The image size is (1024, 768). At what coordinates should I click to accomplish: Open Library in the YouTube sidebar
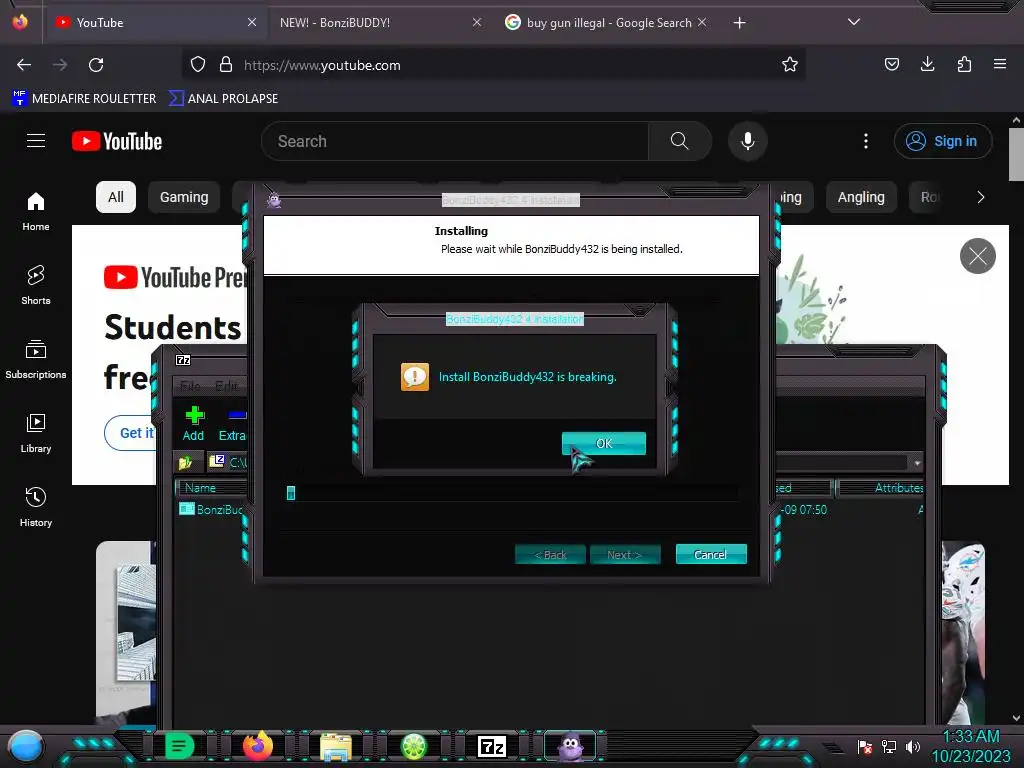36,433
